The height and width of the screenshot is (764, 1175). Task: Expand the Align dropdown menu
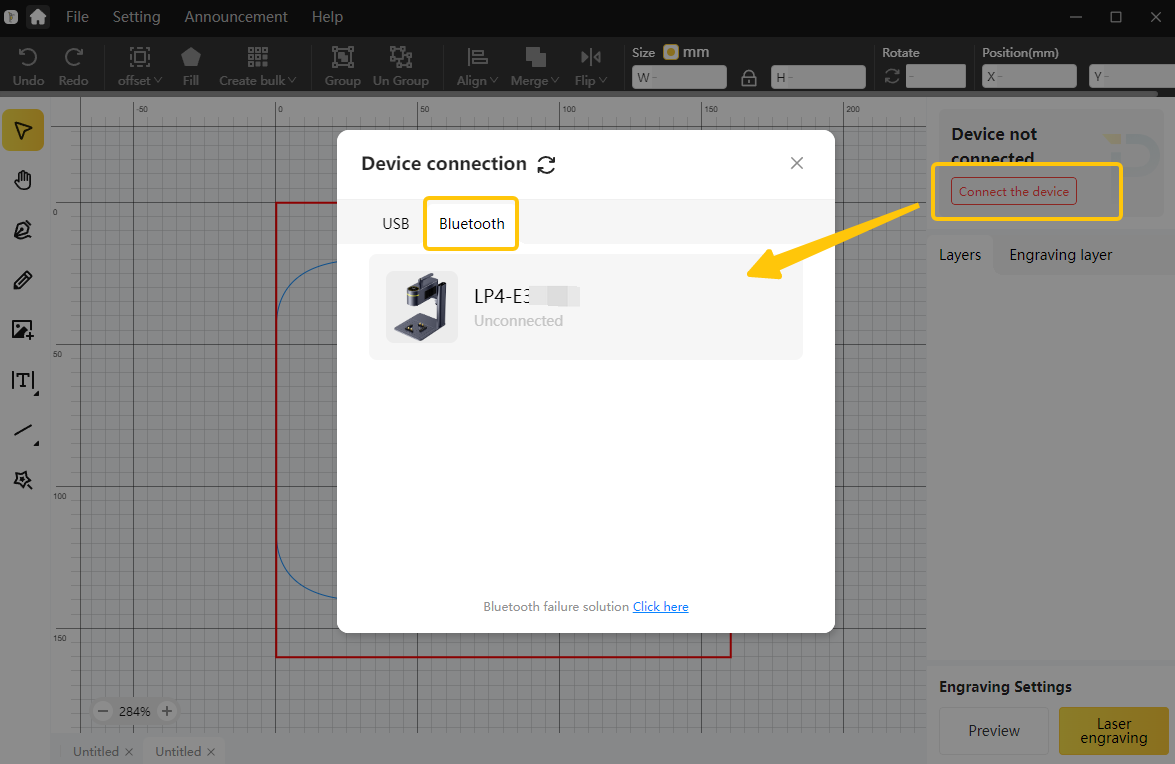[x=477, y=66]
